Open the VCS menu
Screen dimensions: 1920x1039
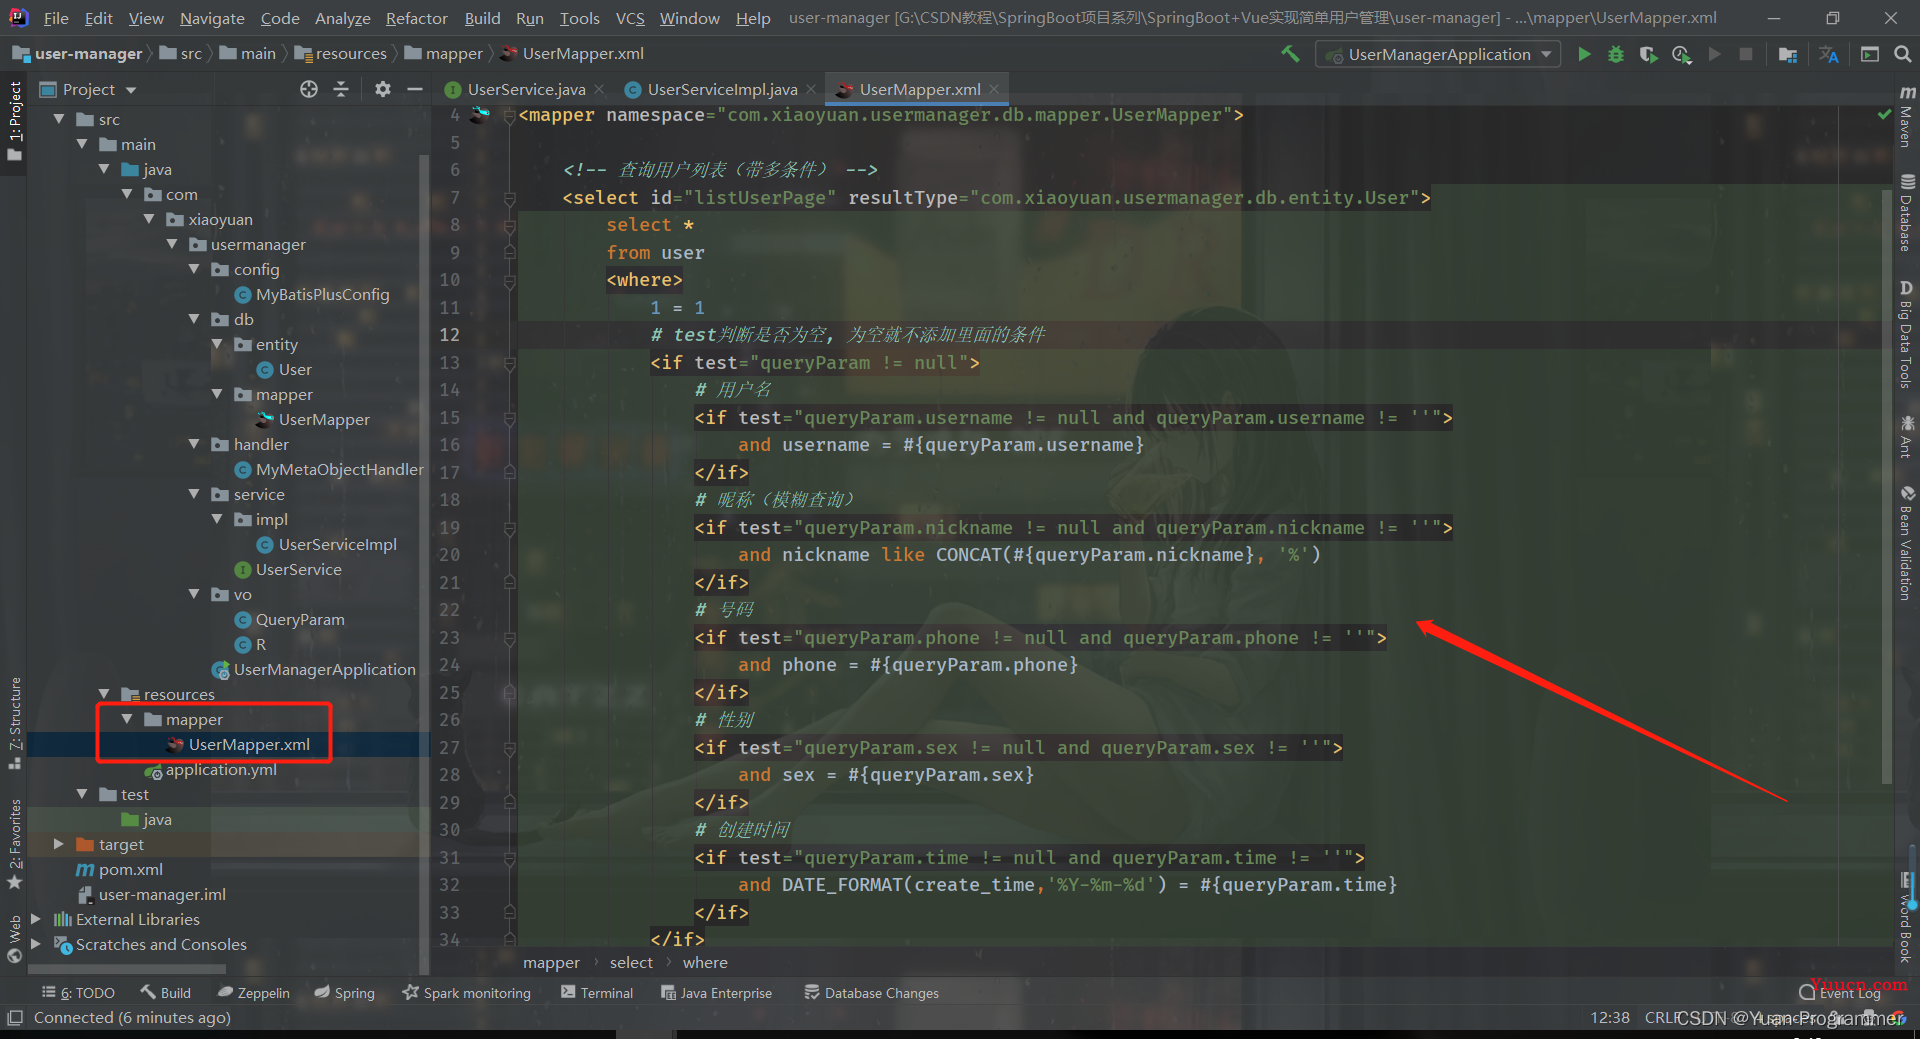pyautogui.click(x=630, y=18)
